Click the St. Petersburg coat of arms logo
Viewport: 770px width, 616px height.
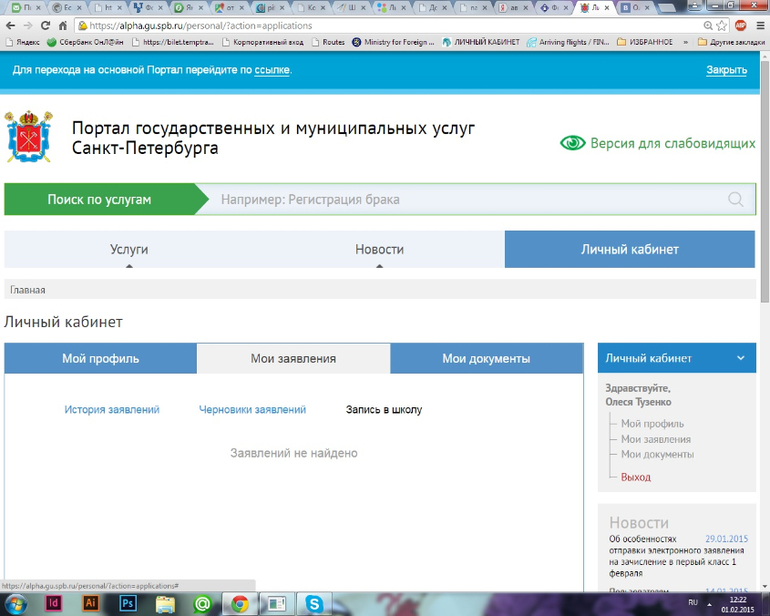point(28,136)
